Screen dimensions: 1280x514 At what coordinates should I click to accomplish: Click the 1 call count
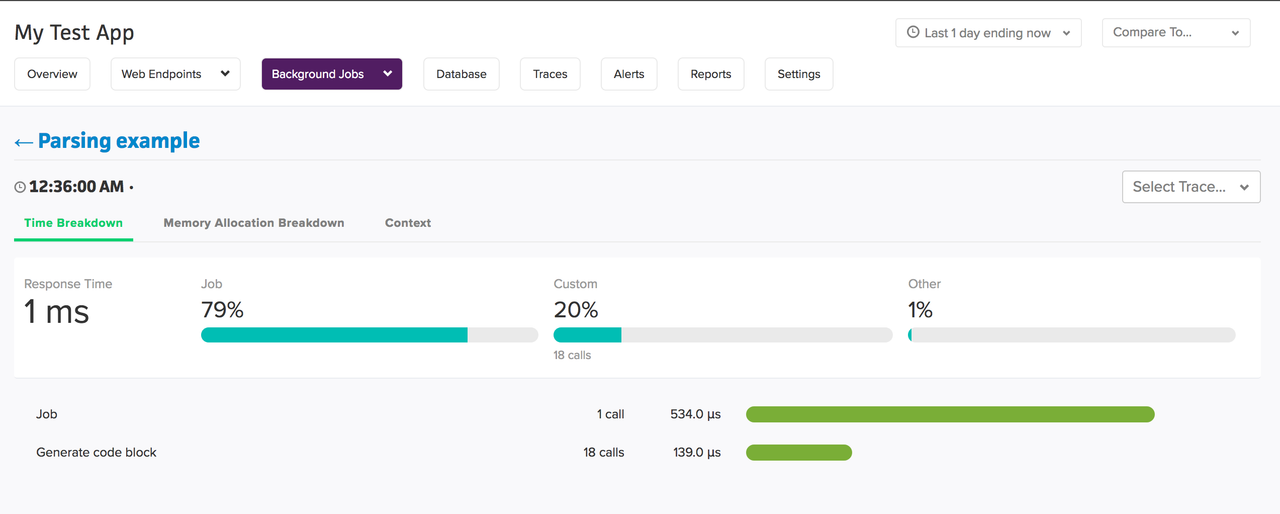(610, 414)
